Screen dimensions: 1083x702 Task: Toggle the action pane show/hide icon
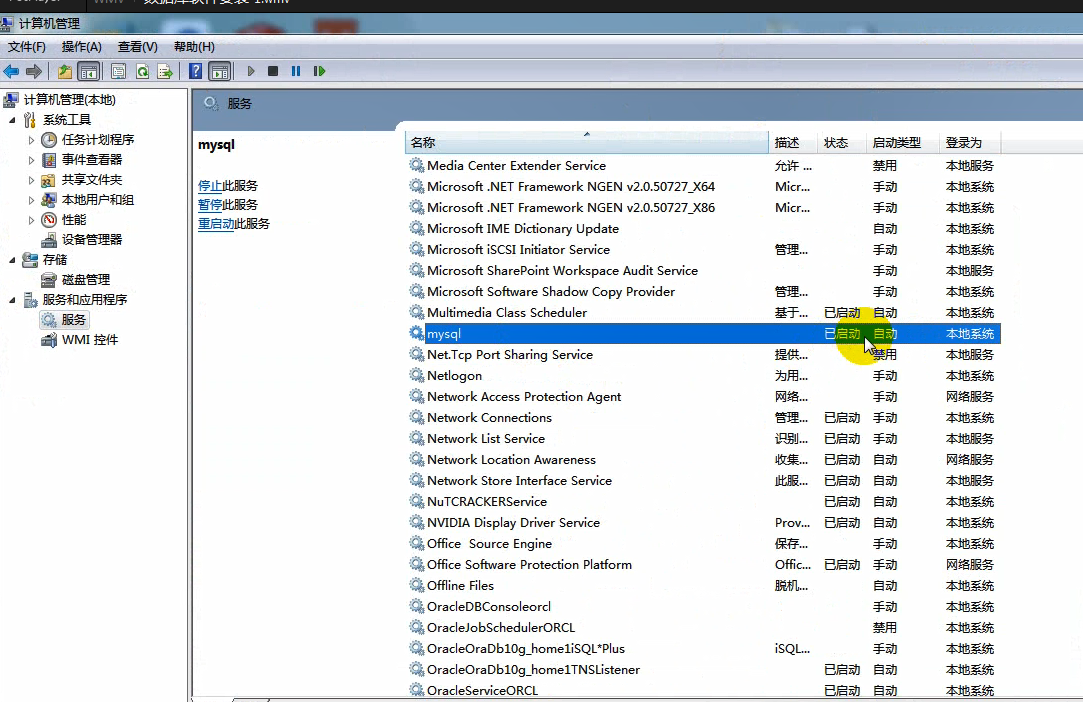click(217, 70)
